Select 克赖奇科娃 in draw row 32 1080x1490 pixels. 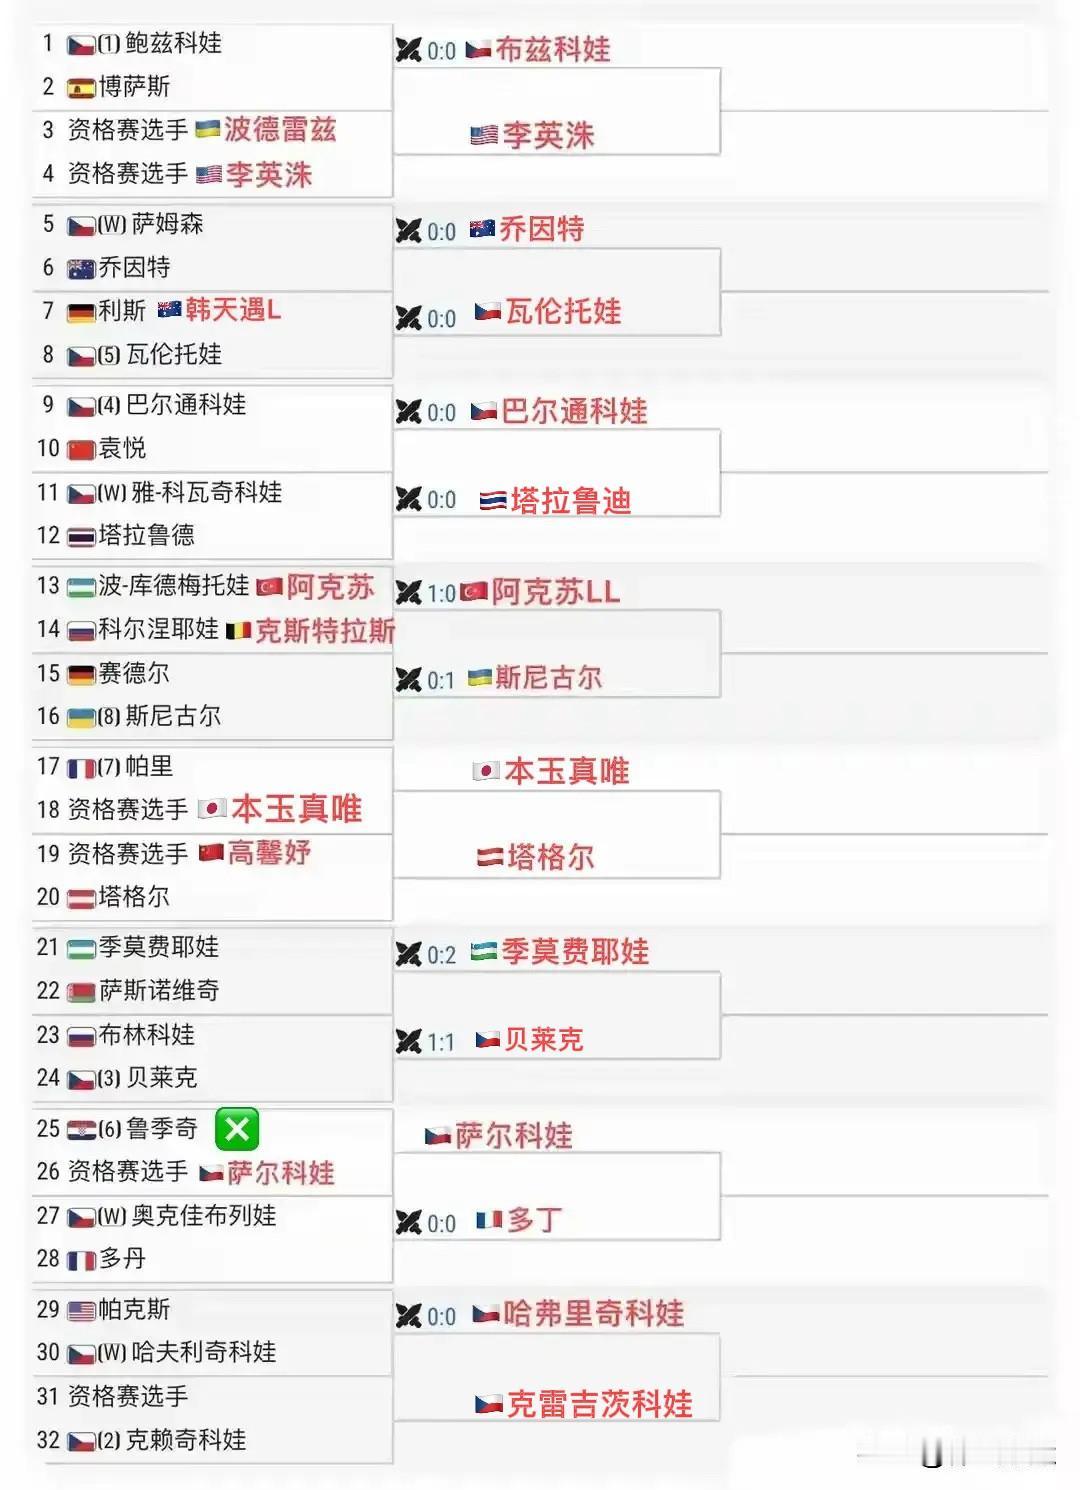[x=186, y=1440]
